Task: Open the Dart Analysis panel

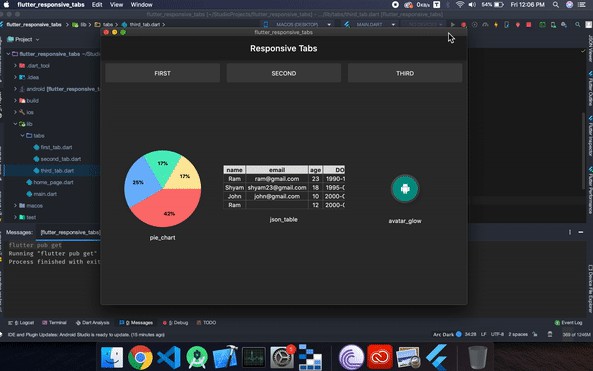Action: [92, 323]
